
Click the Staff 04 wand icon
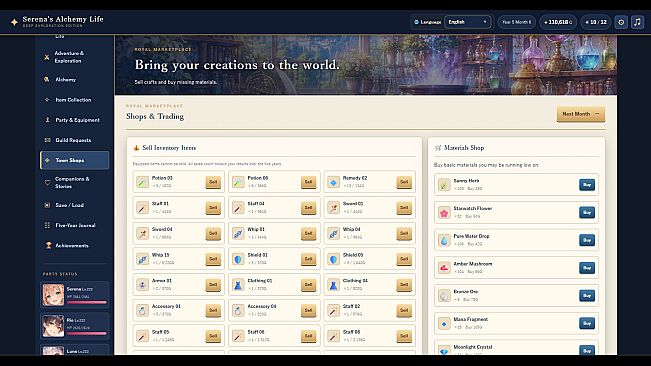click(x=238, y=207)
